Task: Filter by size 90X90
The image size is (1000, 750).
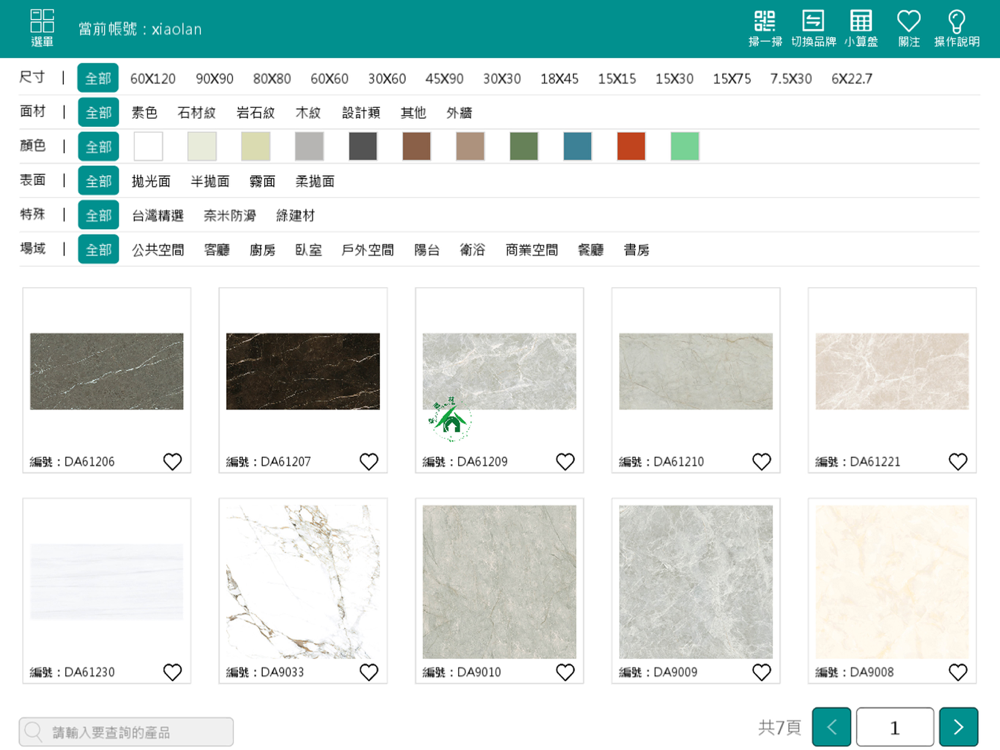Action: point(214,78)
